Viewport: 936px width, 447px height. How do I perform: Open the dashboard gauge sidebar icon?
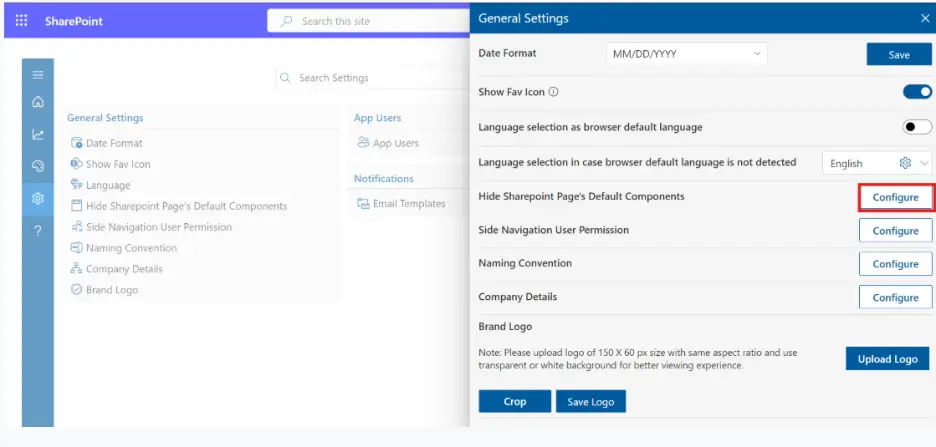38,166
